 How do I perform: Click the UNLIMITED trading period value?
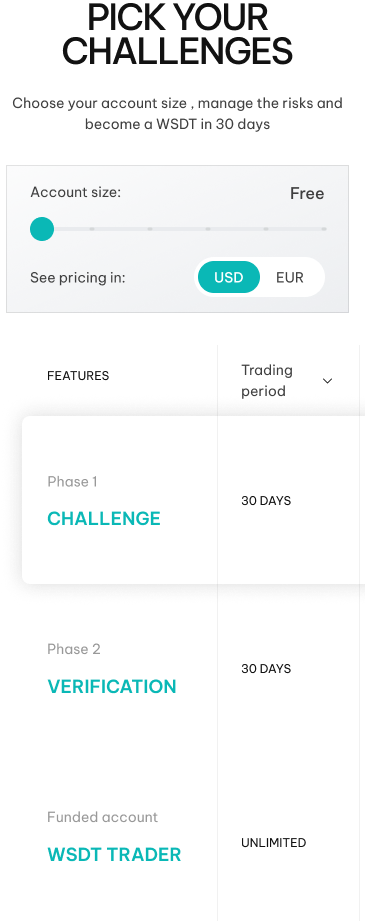[x=273, y=843]
